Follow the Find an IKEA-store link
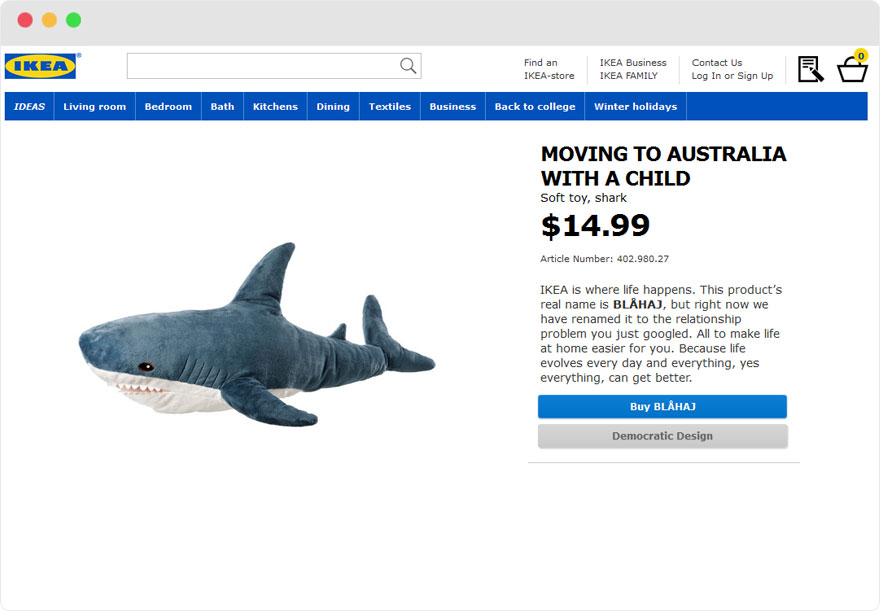The height and width of the screenshot is (611, 880). pyautogui.click(x=549, y=69)
